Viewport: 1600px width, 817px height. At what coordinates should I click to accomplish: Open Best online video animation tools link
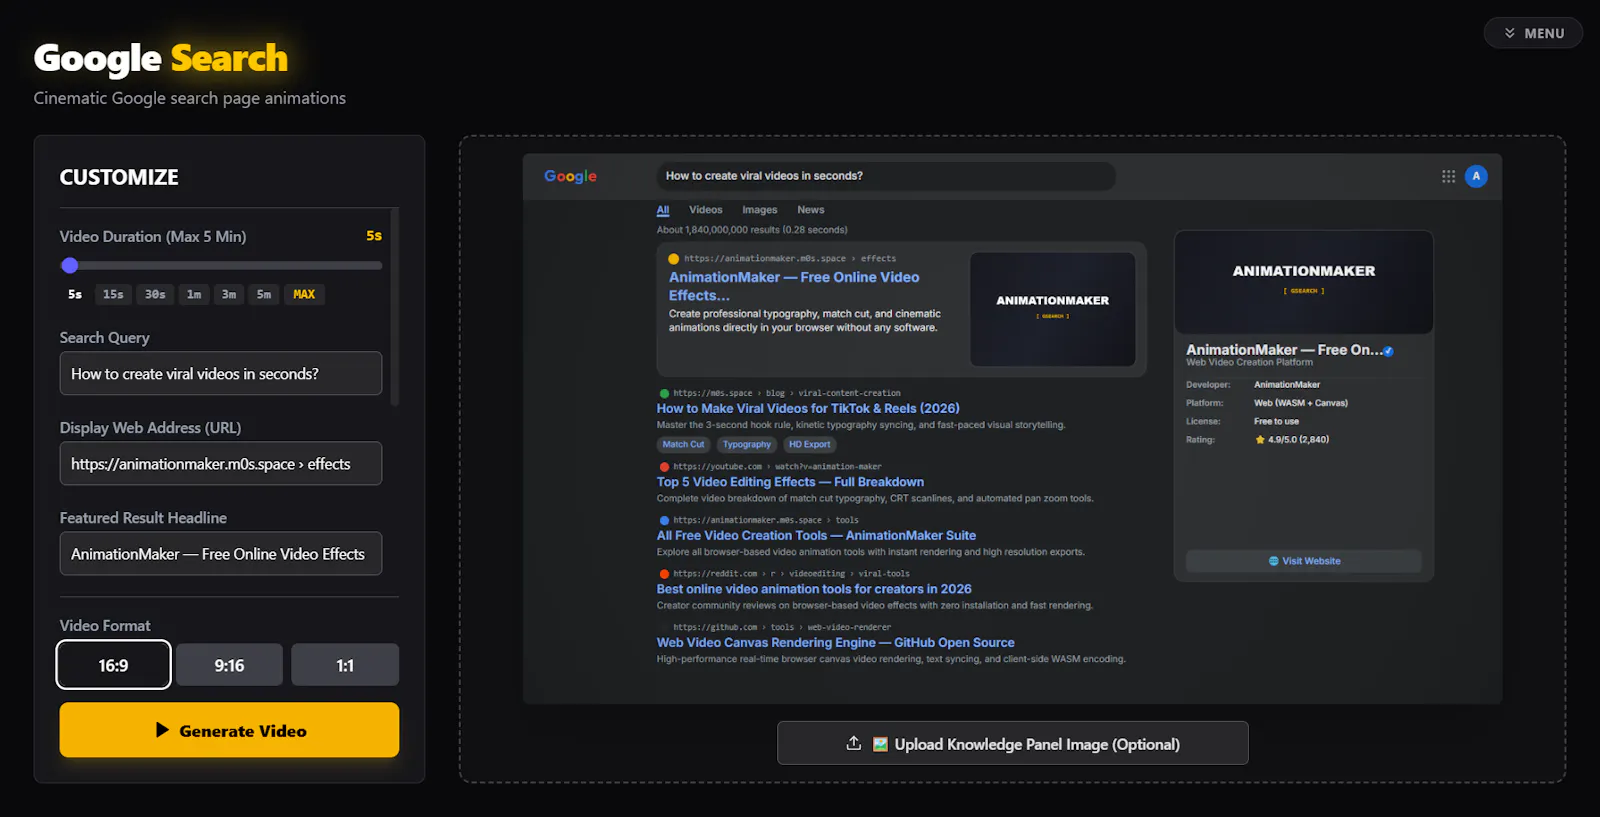(x=814, y=589)
